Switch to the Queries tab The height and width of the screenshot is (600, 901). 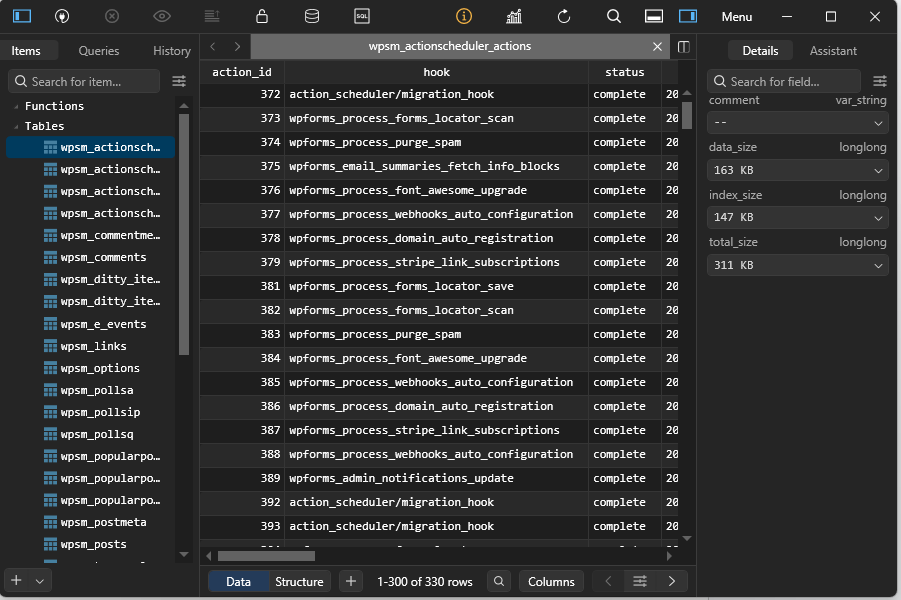point(99,51)
